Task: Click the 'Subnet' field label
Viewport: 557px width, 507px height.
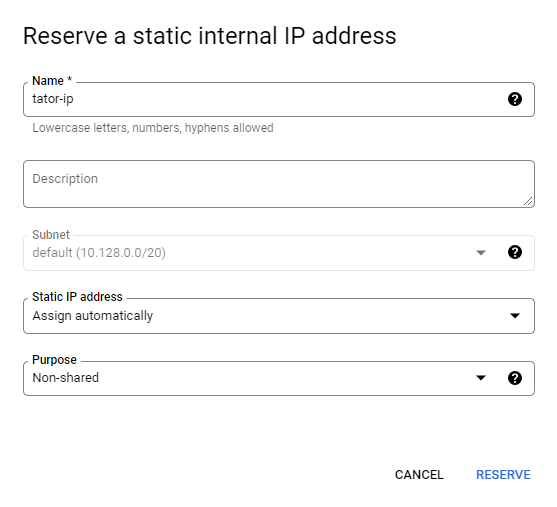Action: pyautogui.click(x=51, y=234)
